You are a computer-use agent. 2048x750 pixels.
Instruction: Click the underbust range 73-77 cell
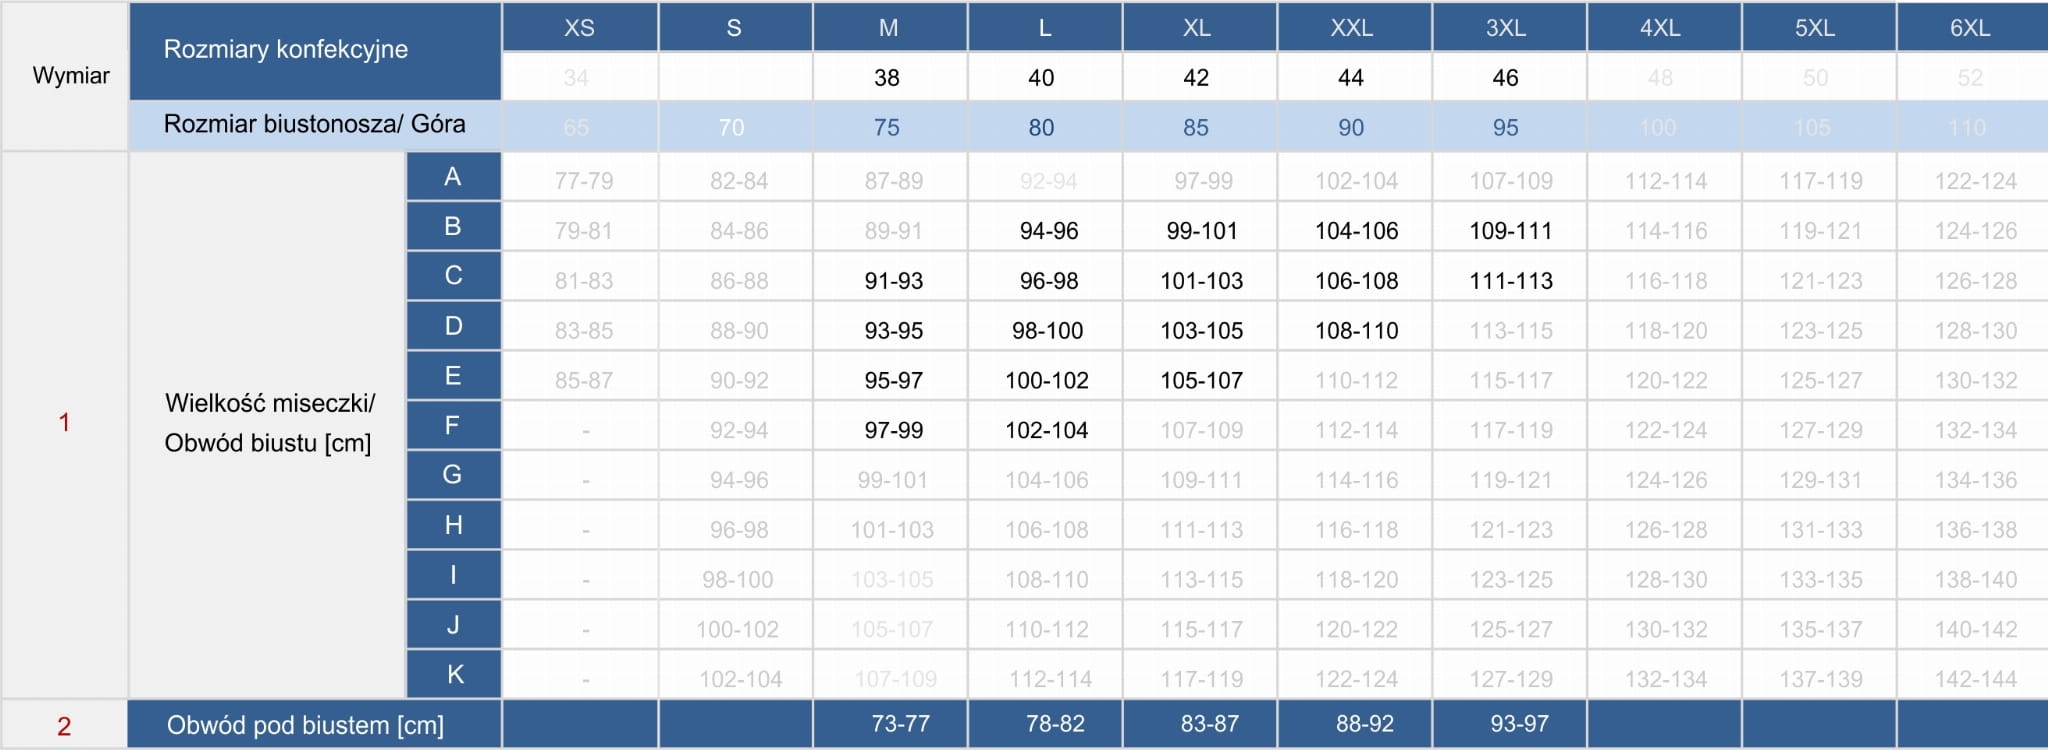point(900,723)
